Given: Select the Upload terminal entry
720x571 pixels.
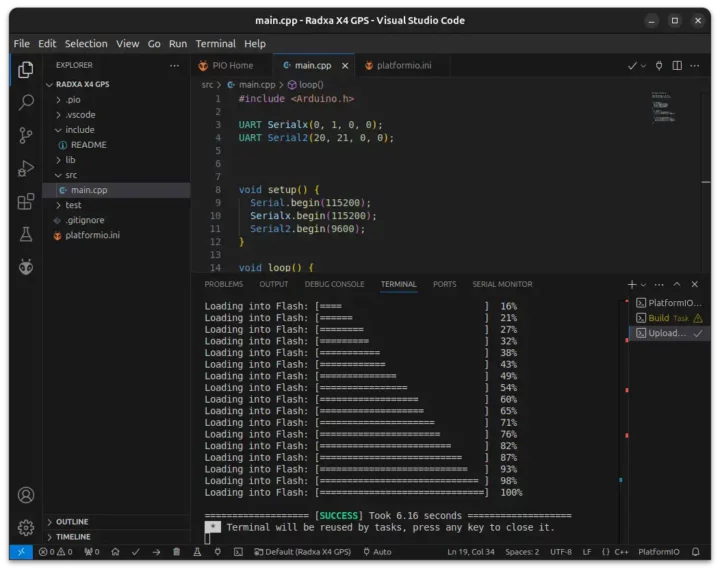Looking at the screenshot, I should coord(669,333).
